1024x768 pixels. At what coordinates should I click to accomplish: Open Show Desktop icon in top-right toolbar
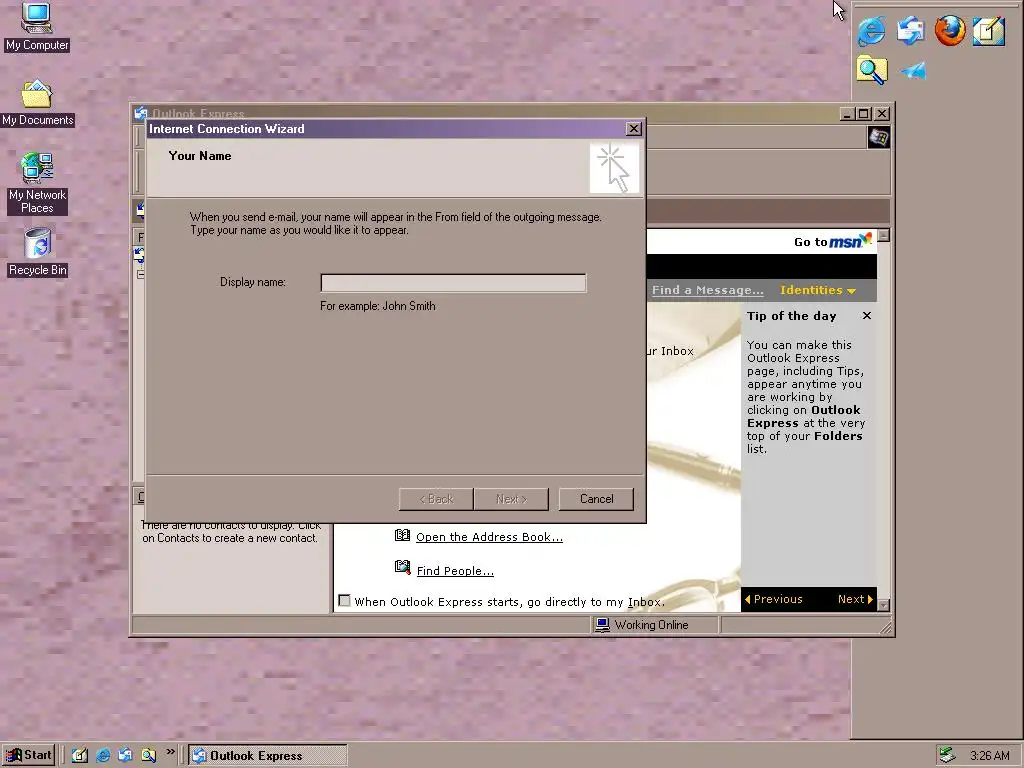pos(989,31)
